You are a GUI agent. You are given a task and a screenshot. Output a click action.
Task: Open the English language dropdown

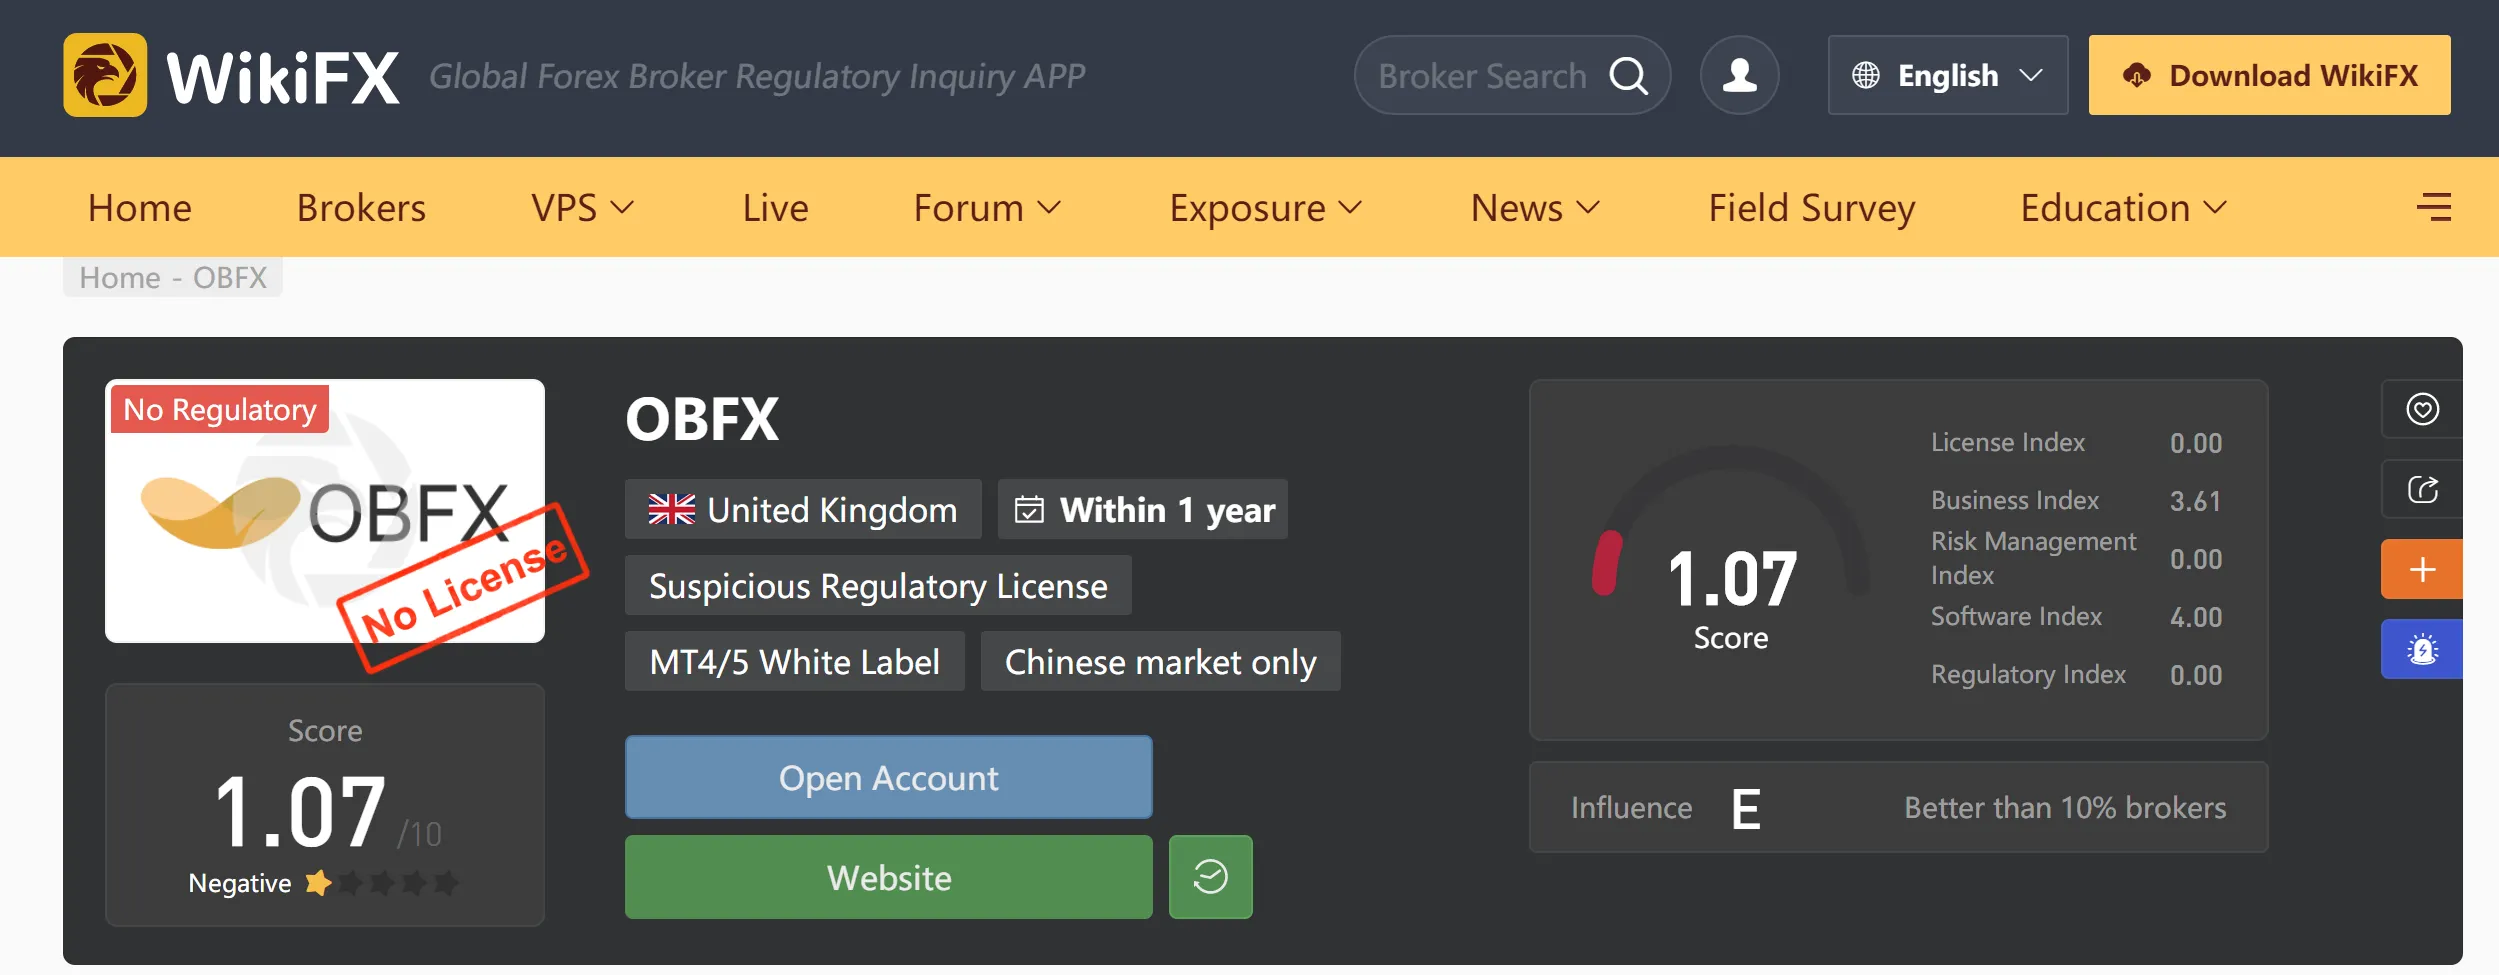pyautogui.click(x=1947, y=75)
